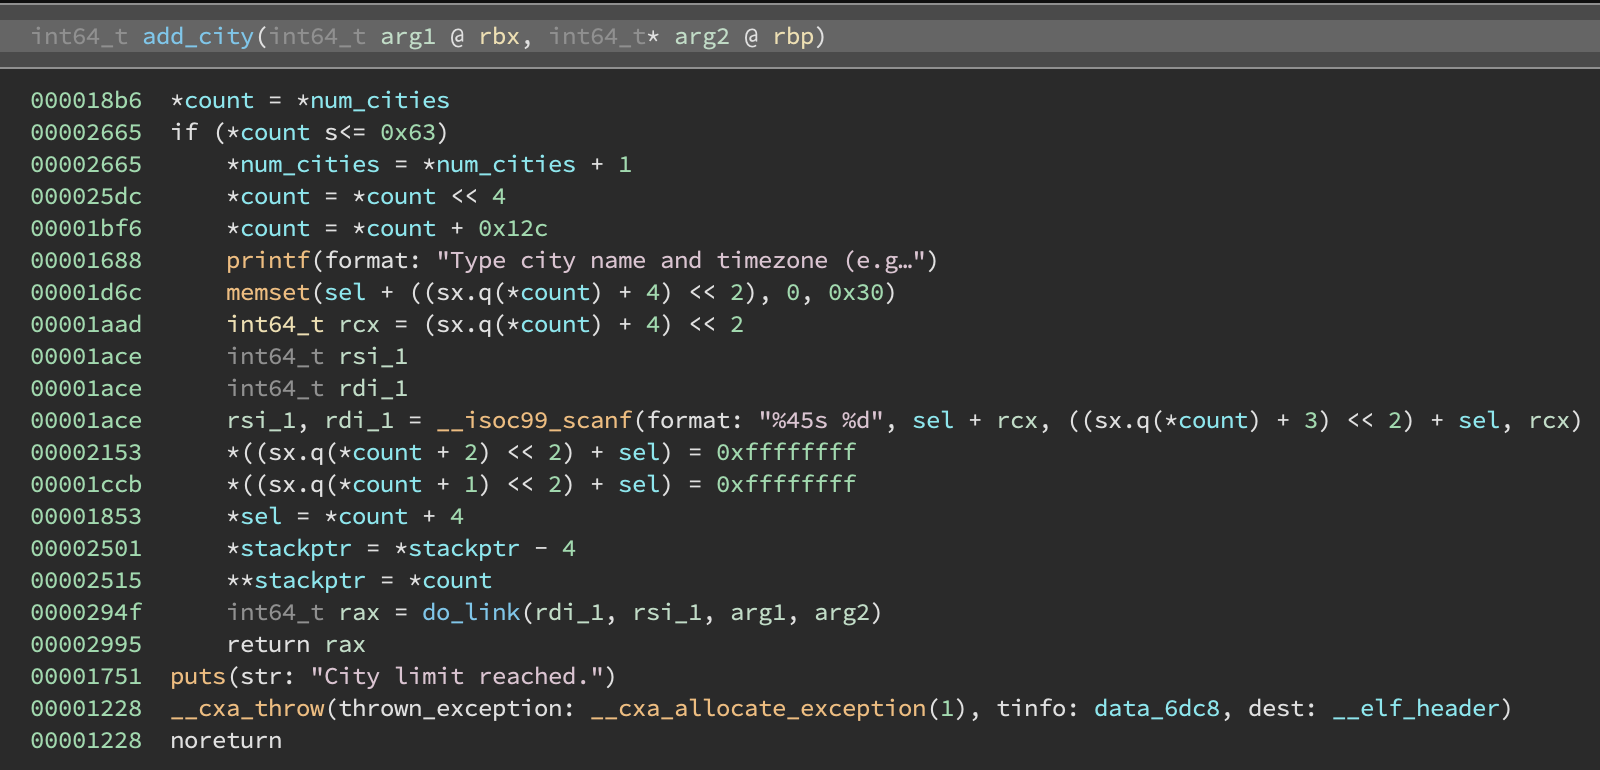Navigate to the do_link function
The width and height of the screenshot is (1600, 770).
pyautogui.click(x=470, y=613)
